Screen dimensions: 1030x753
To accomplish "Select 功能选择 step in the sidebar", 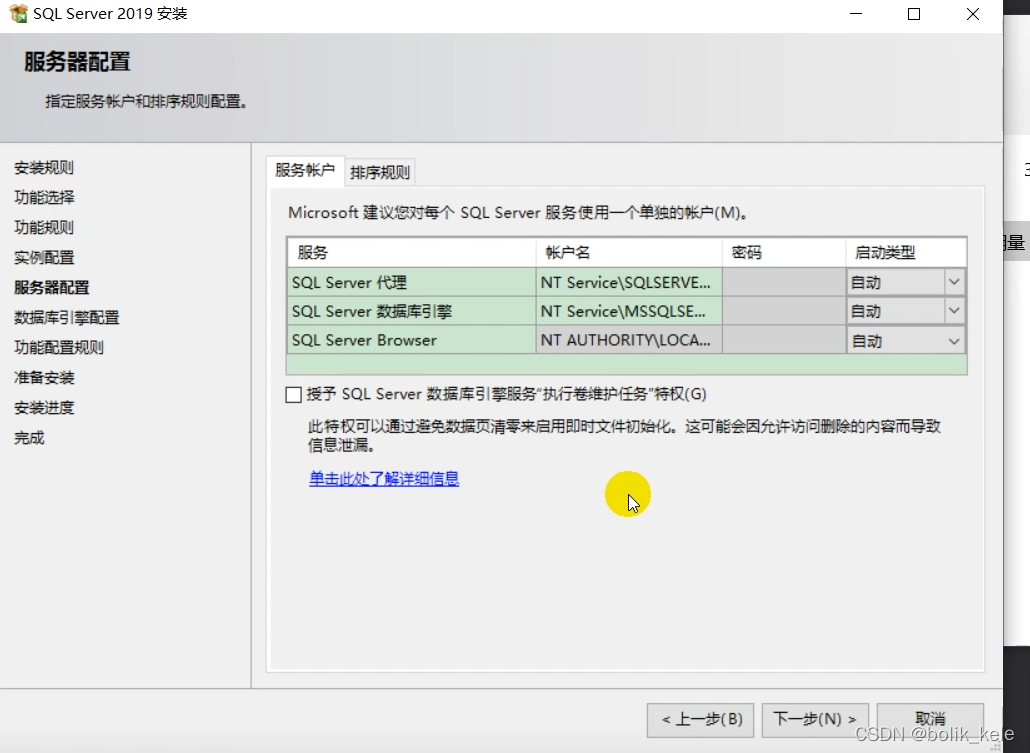I will coord(44,197).
